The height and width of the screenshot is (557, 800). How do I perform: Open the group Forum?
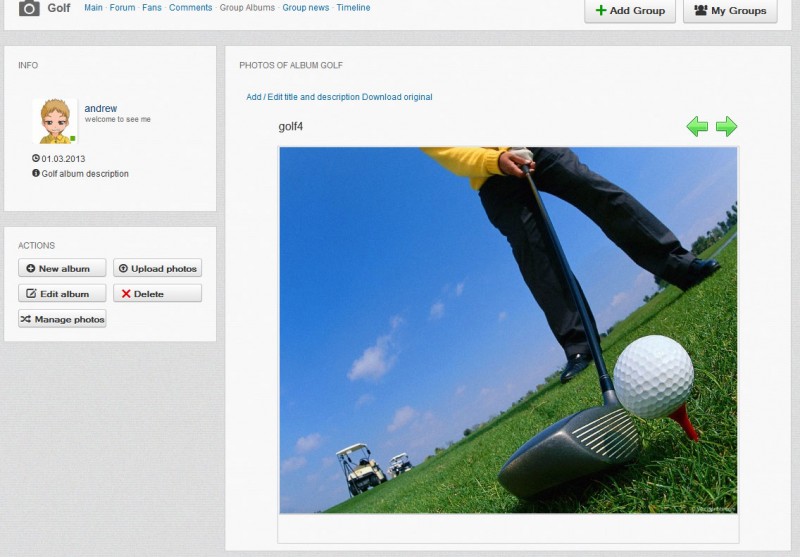[122, 8]
